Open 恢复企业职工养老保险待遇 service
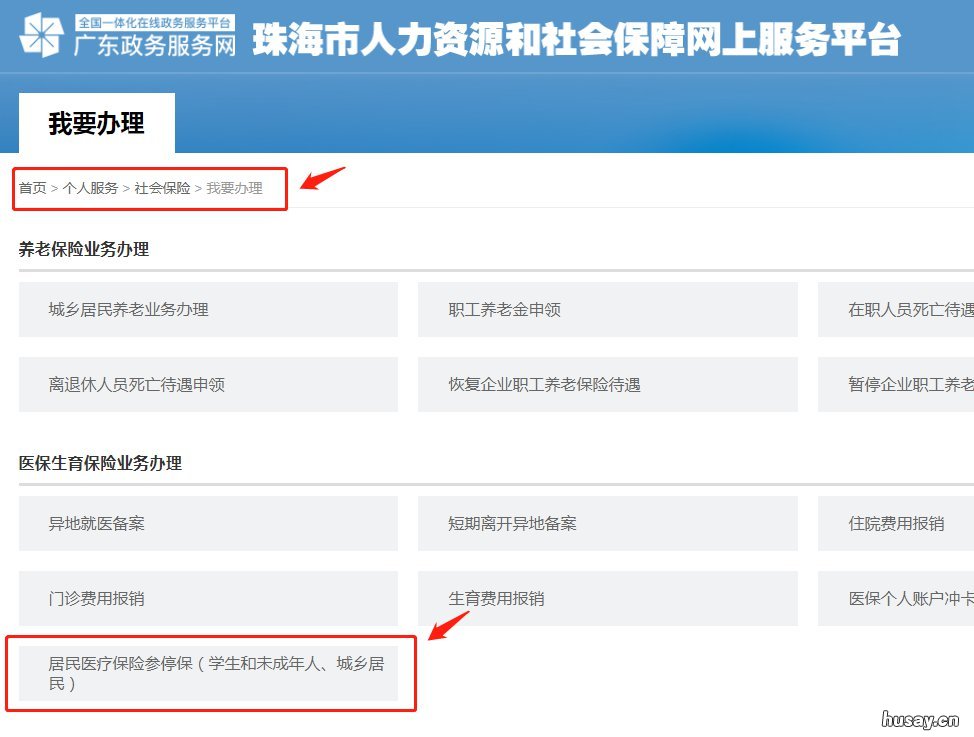 coord(607,383)
